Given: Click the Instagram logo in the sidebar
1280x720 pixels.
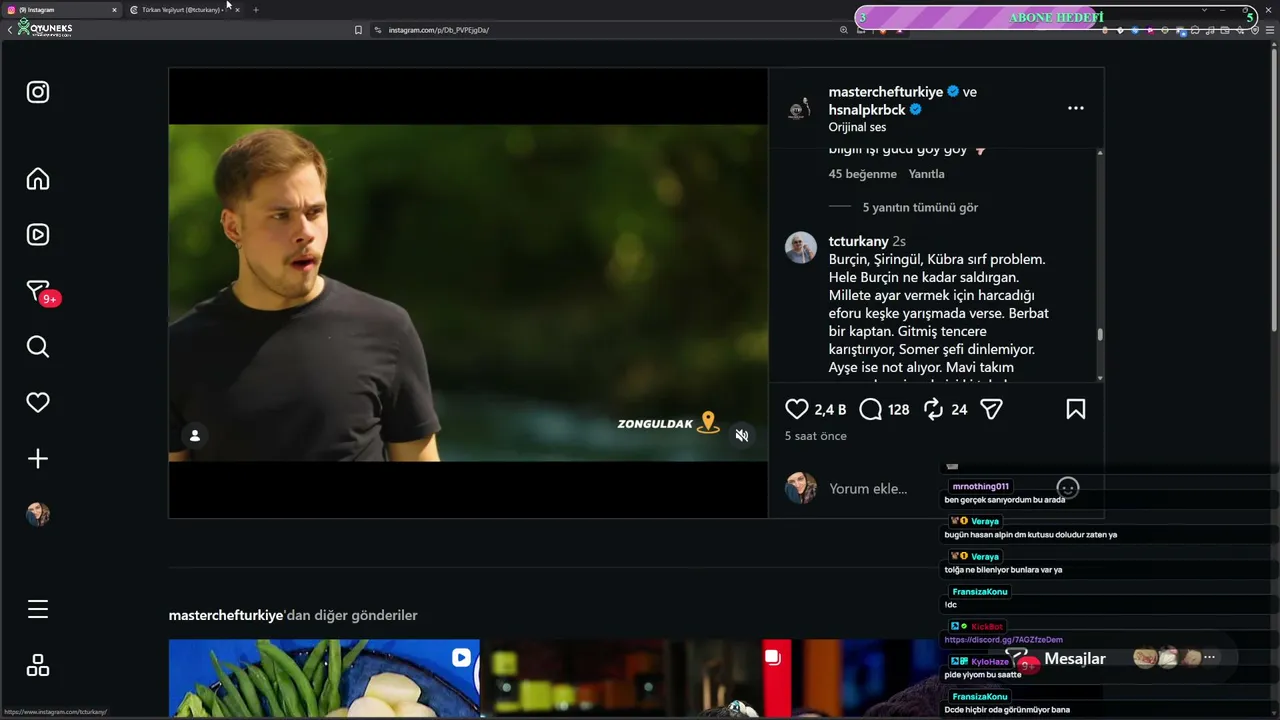Looking at the screenshot, I should (x=38, y=92).
